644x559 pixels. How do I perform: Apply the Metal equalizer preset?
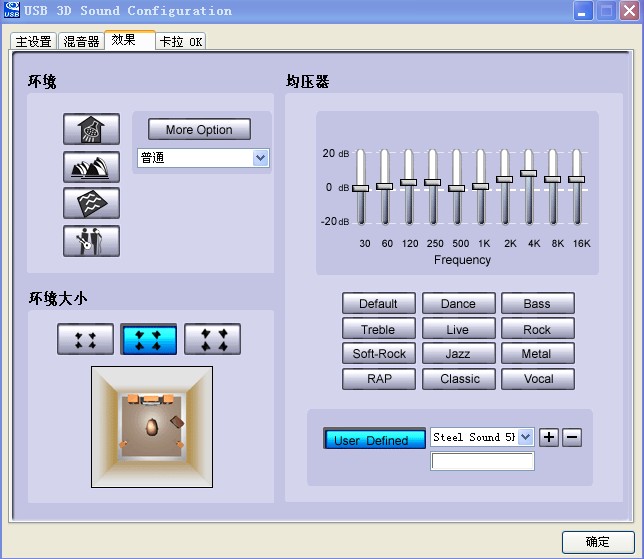click(x=538, y=354)
